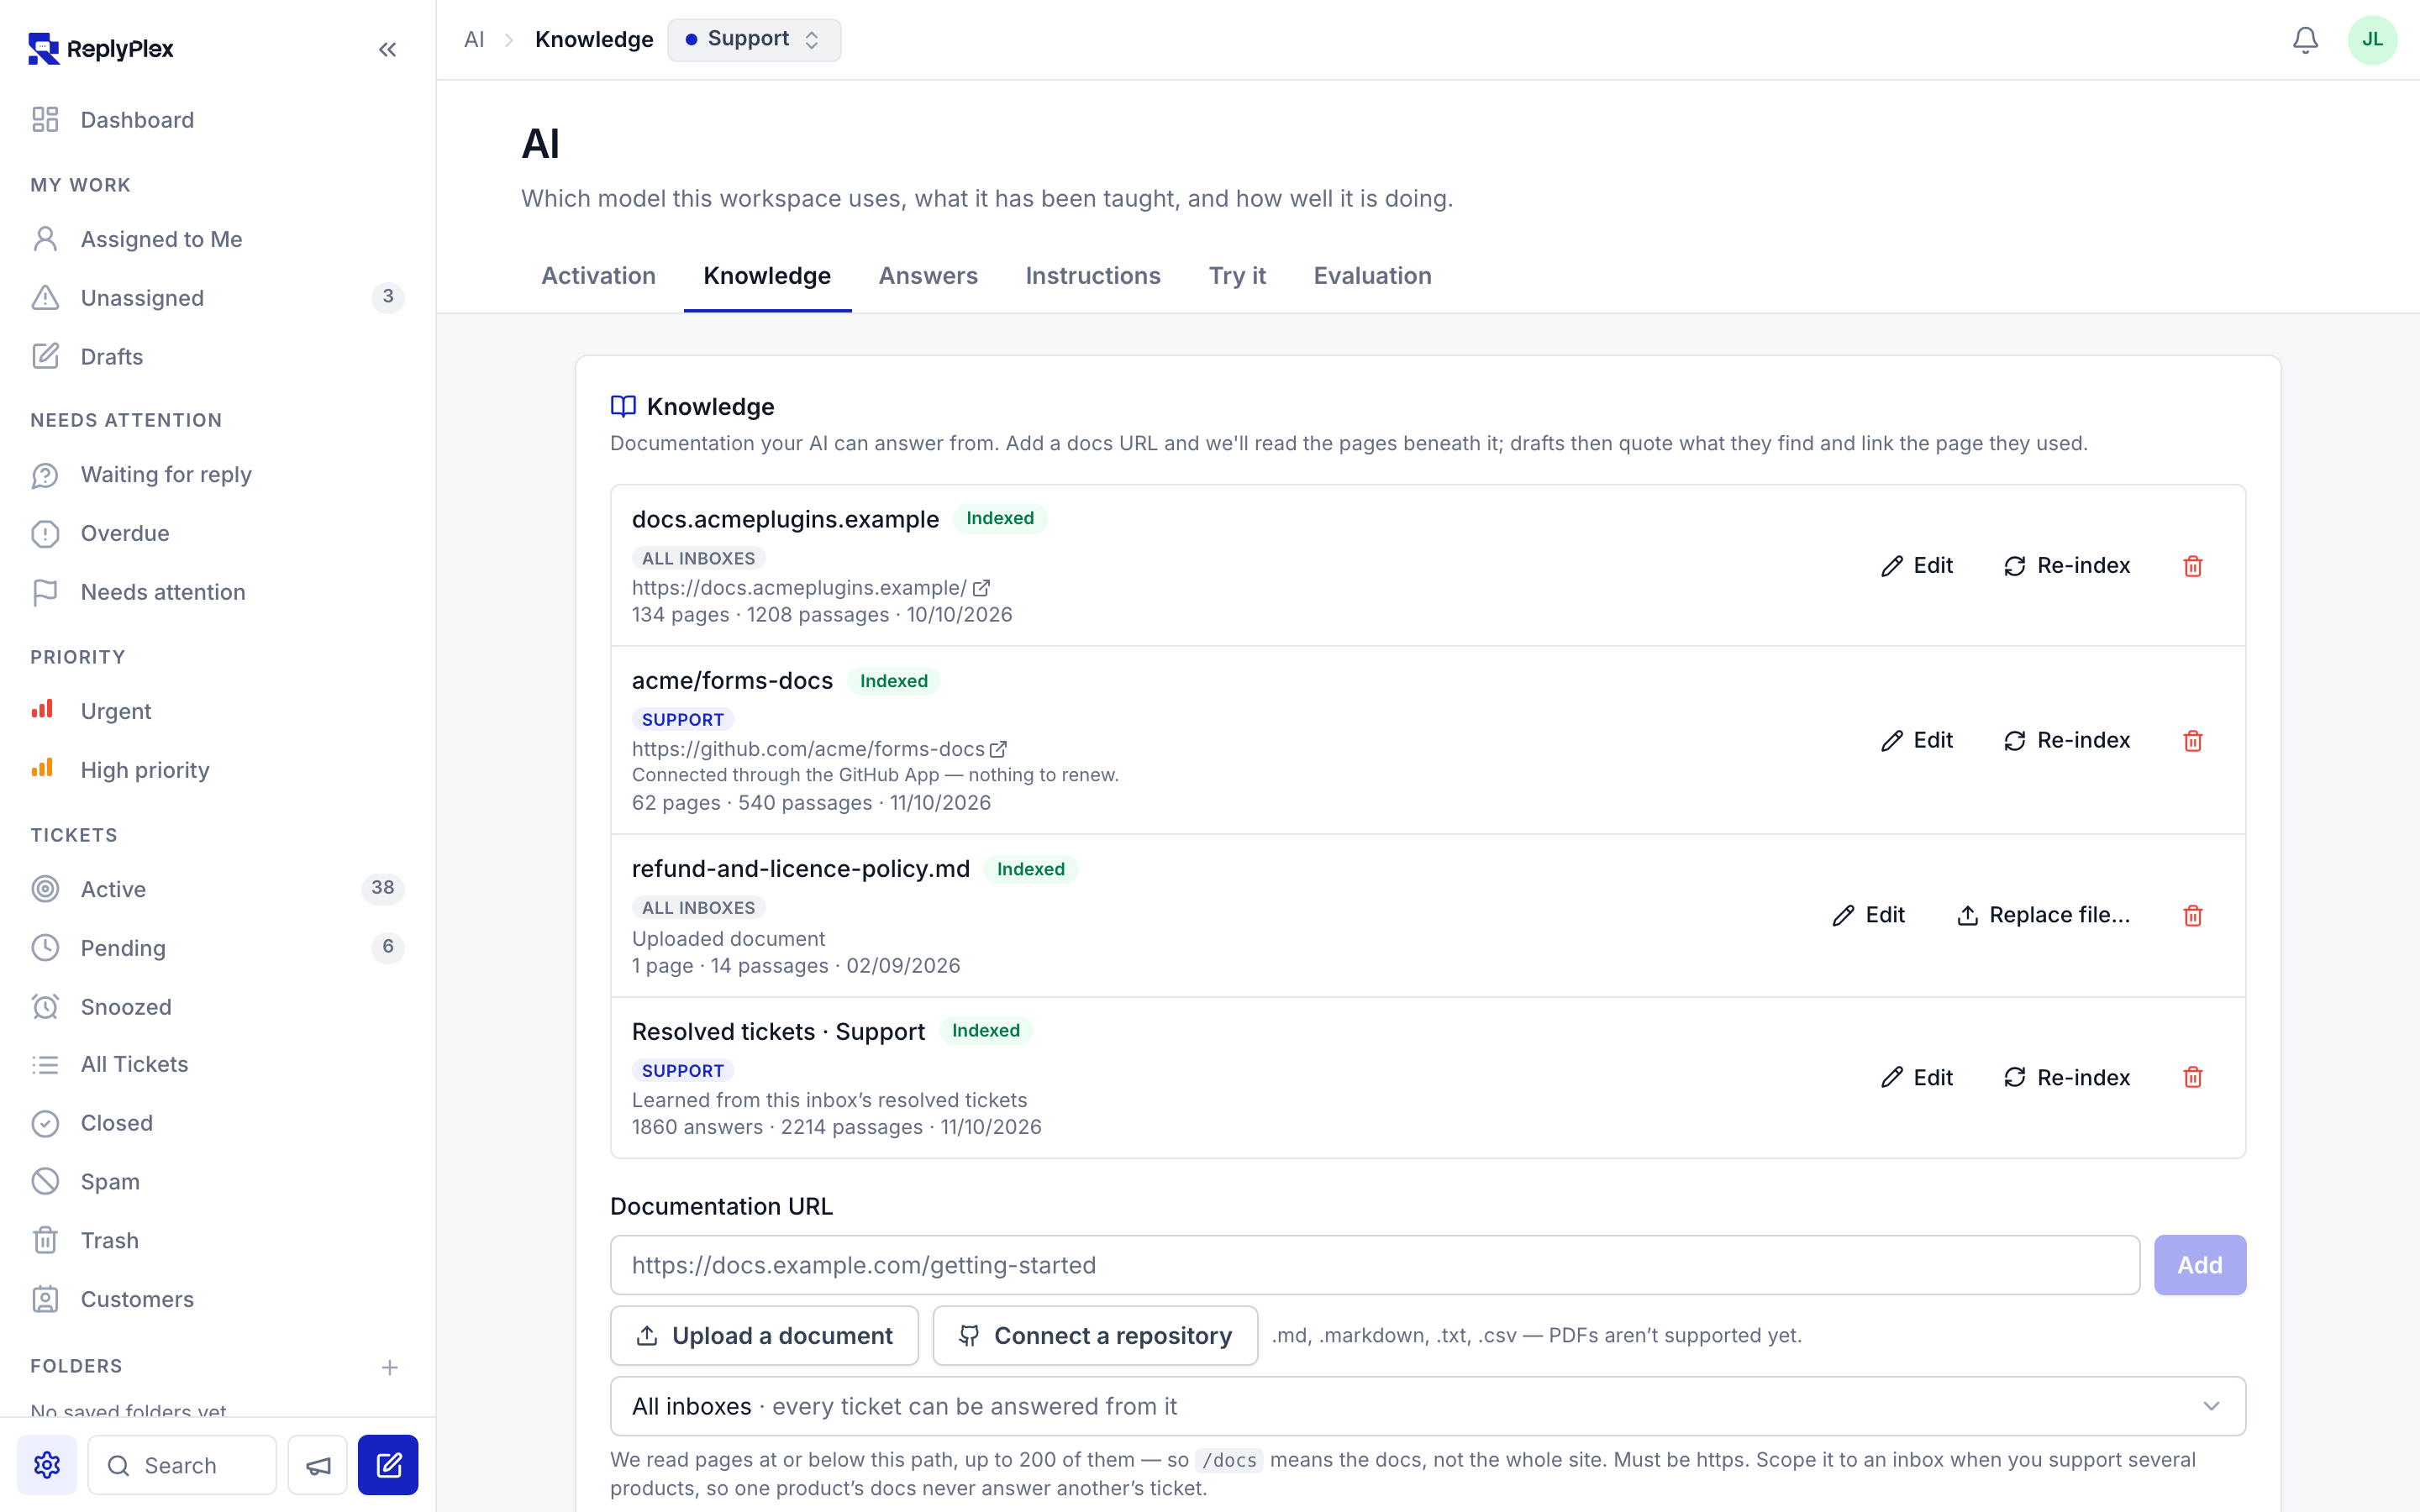Click the Knowledge breadcrumb

coord(594,40)
